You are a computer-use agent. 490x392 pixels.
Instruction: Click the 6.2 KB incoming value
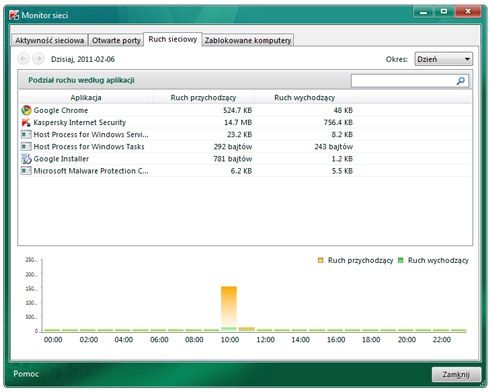(x=241, y=171)
